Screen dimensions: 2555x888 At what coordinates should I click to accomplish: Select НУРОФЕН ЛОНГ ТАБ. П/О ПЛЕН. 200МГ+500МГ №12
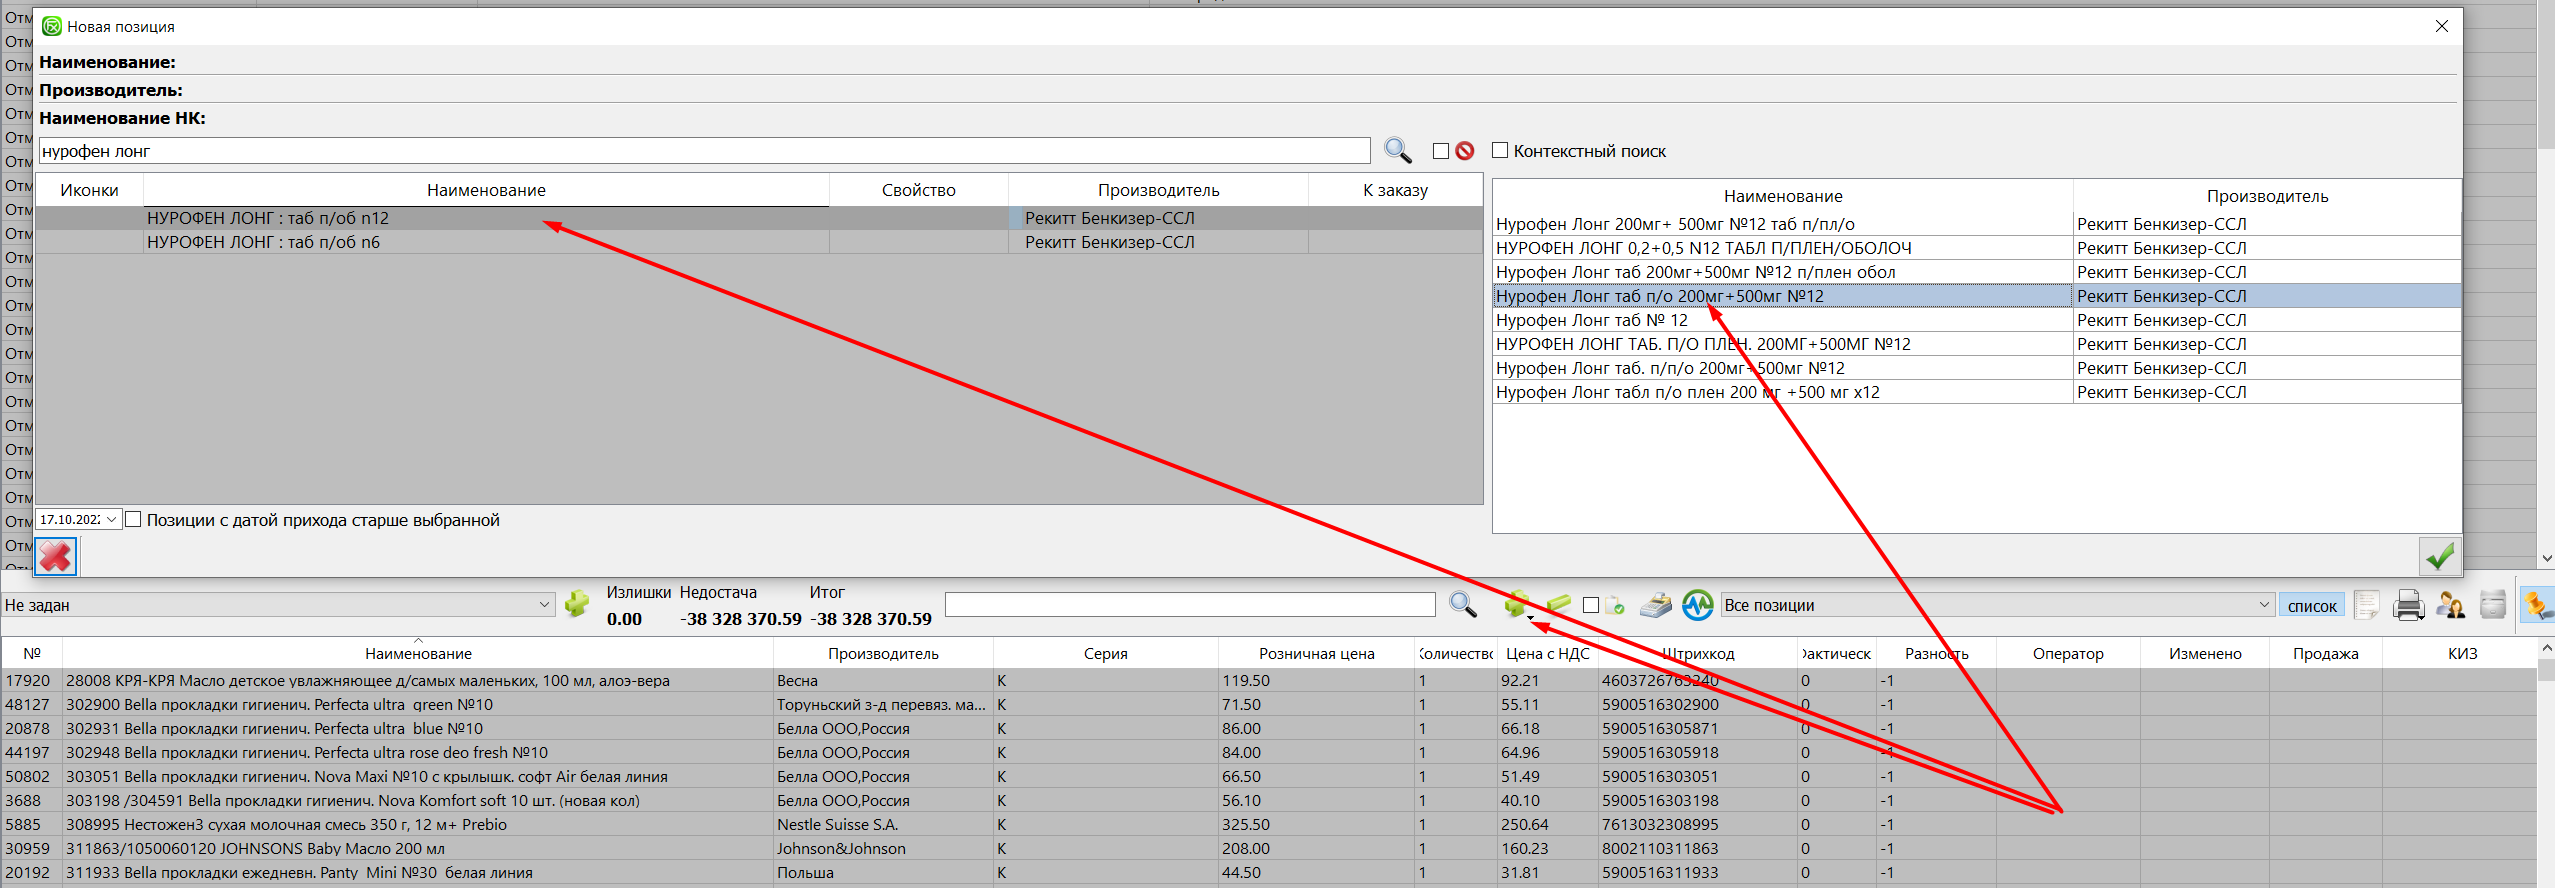pyautogui.click(x=1976, y=344)
